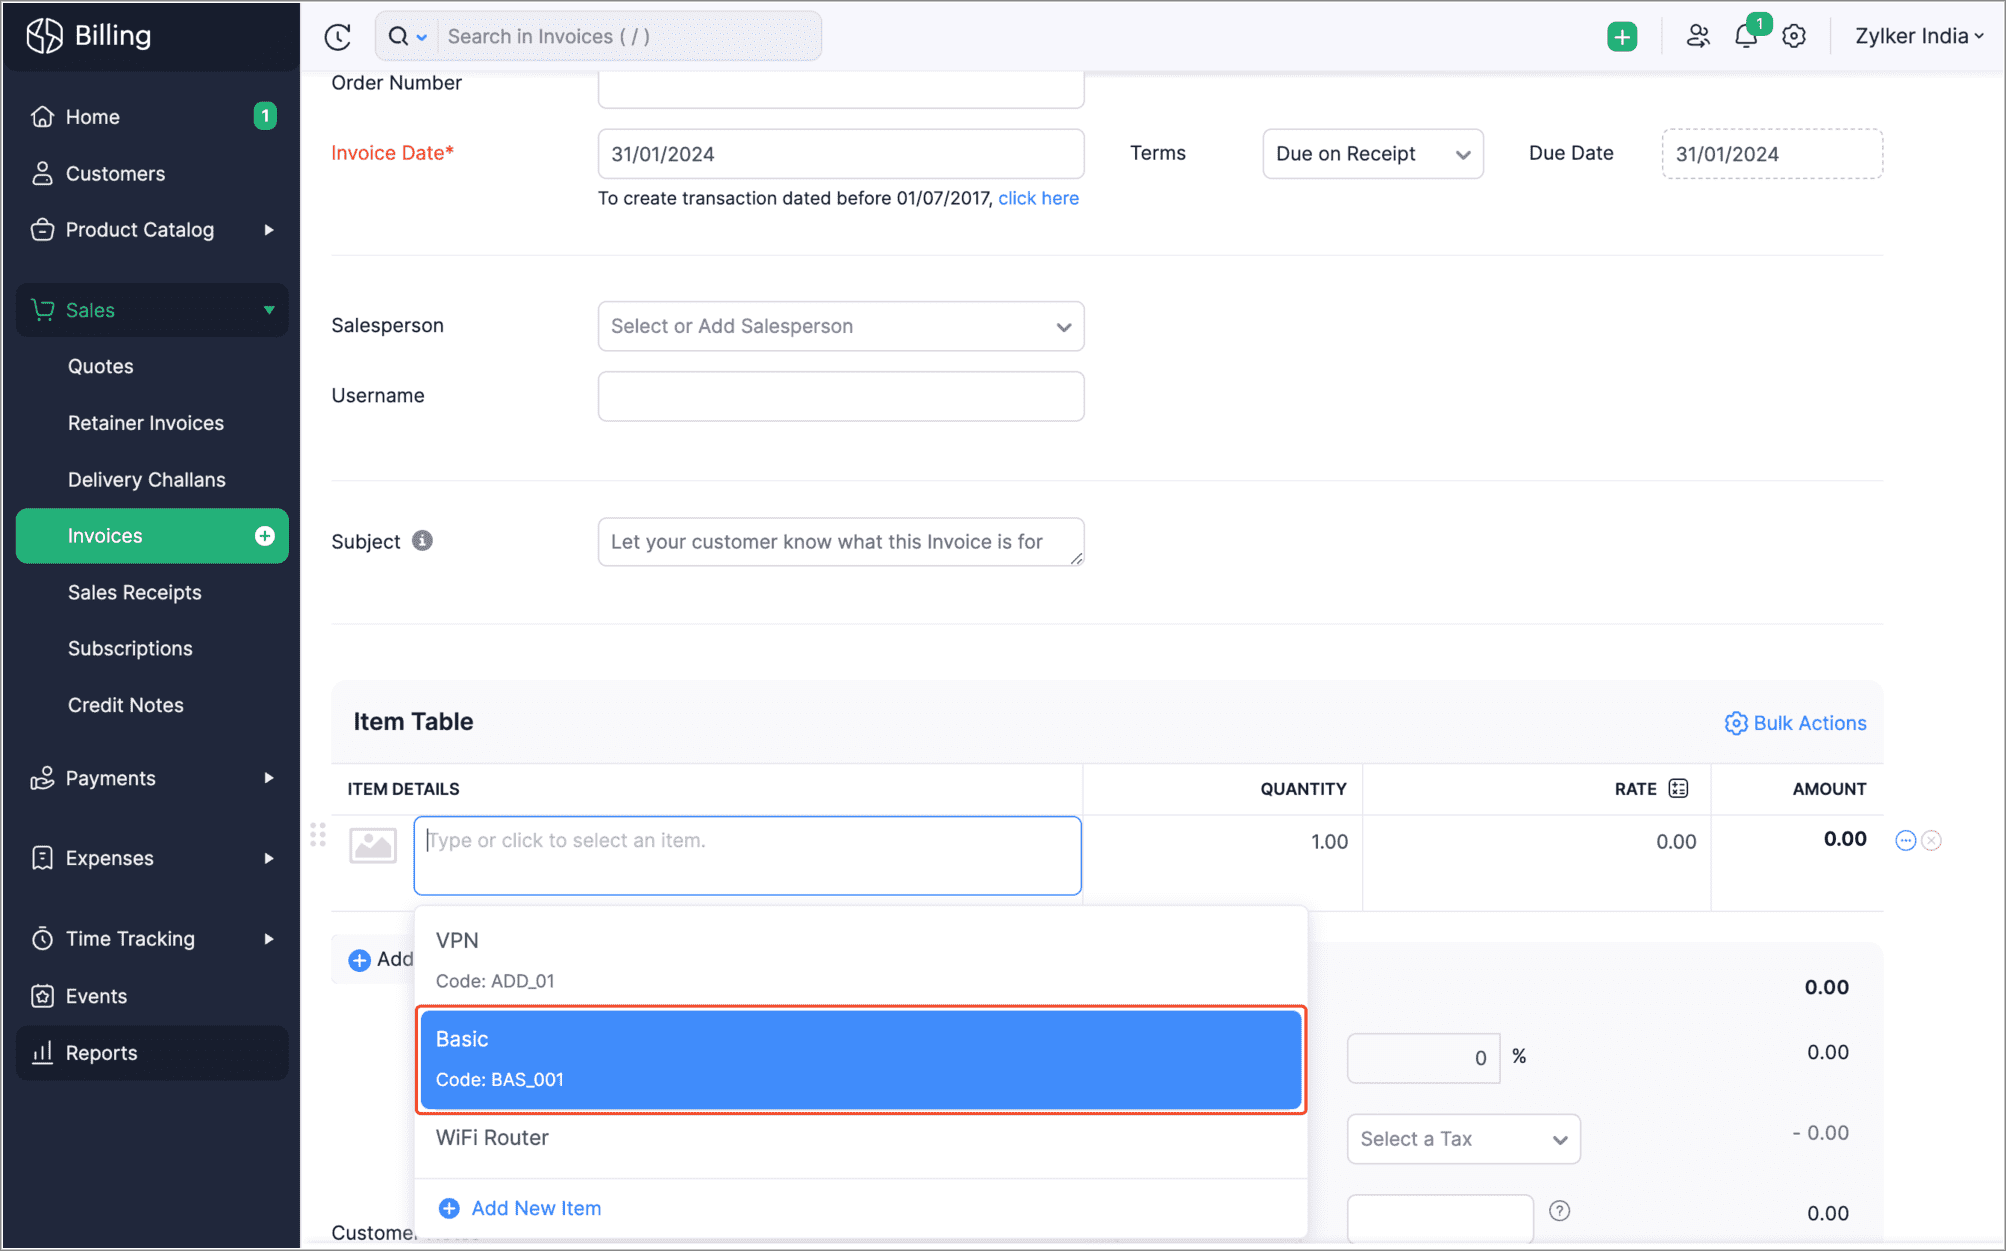Open Credit Notes in sidebar
The image size is (2006, 1251).
(x=126, y=705)
